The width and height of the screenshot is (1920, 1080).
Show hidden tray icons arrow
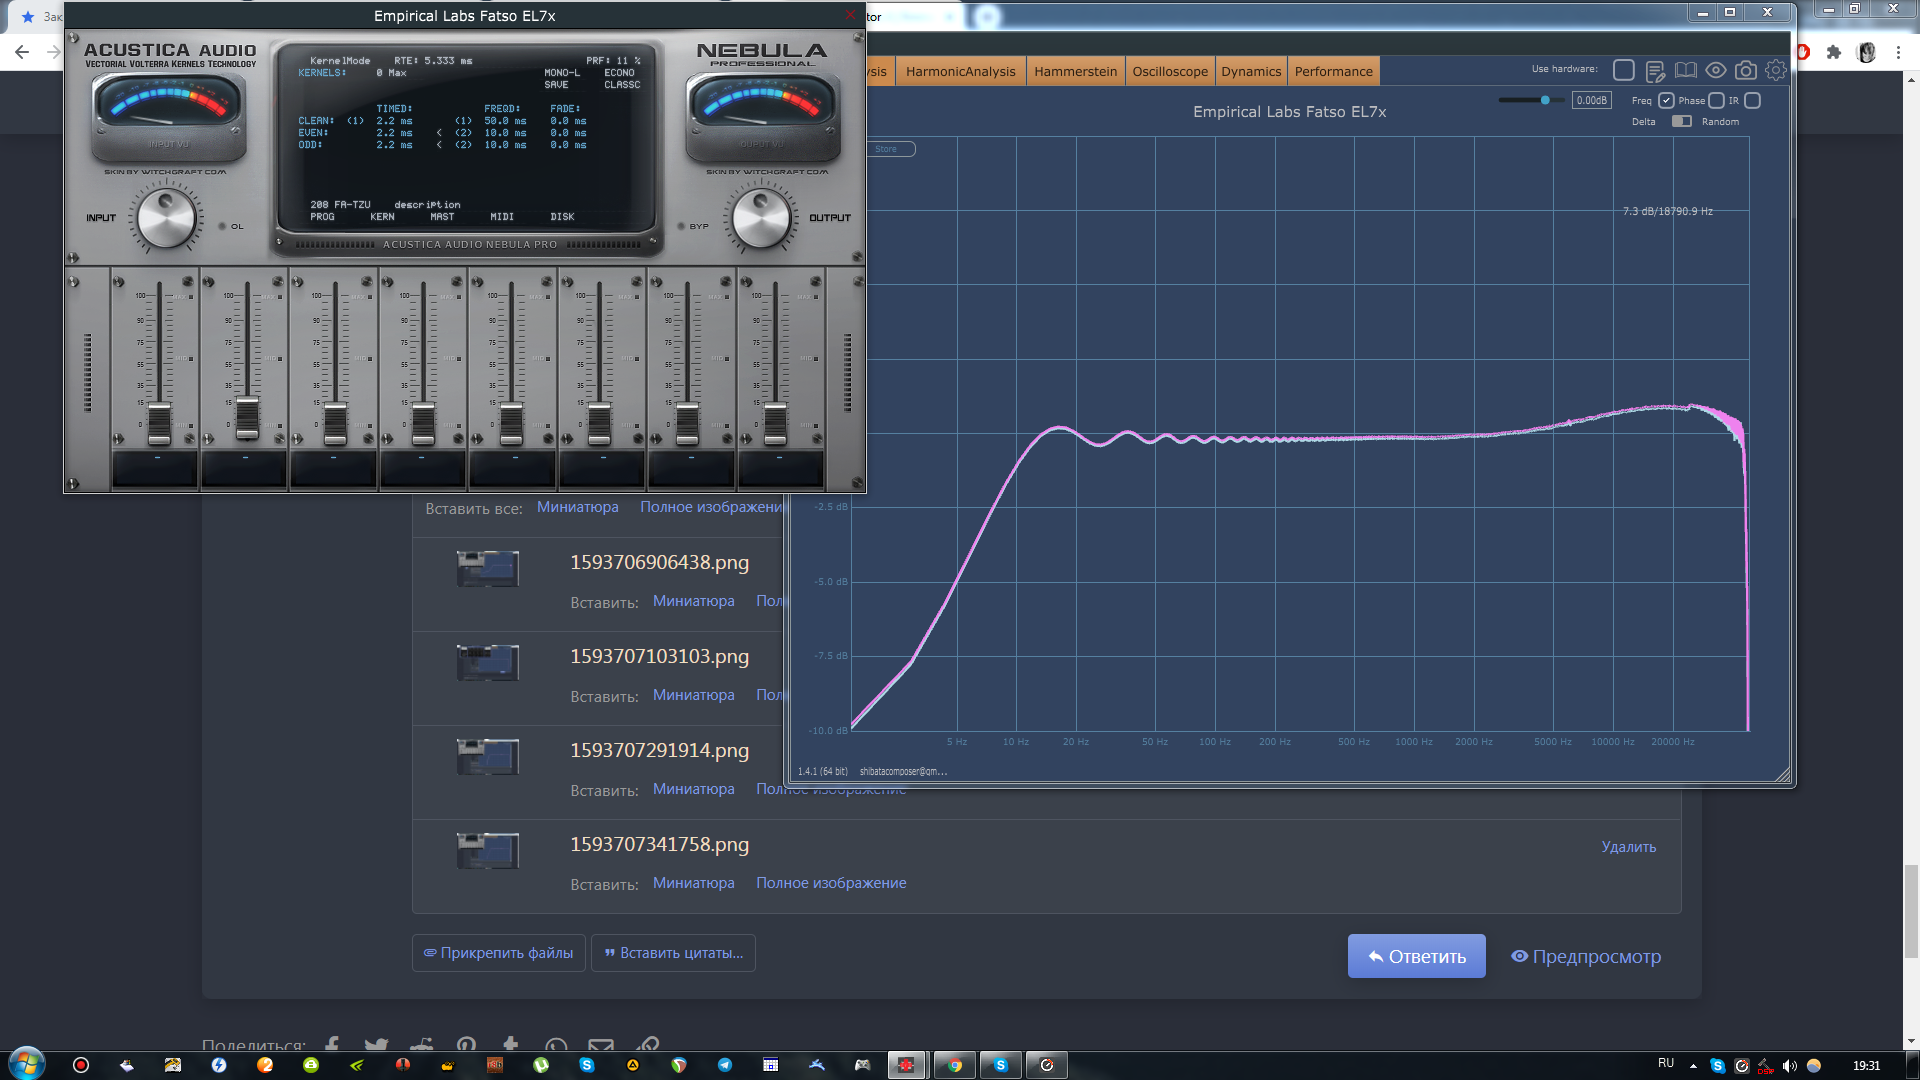1693,1066
